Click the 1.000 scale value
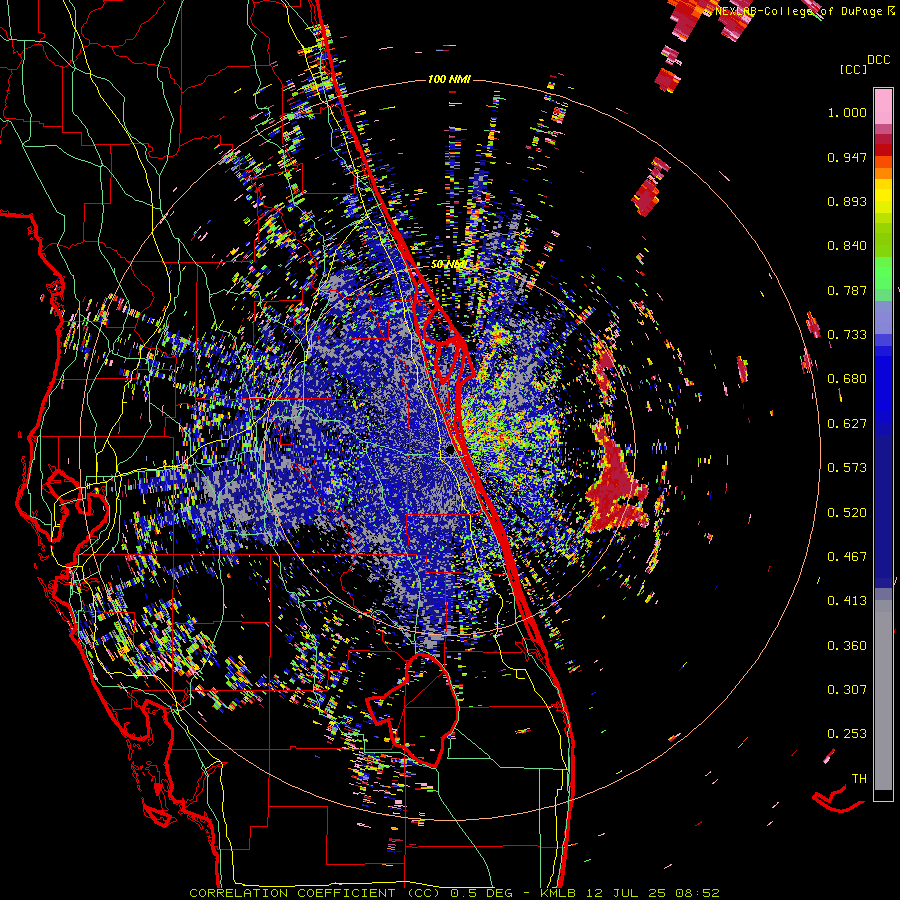Image resolution: width=900 pixels, height=900 pixels. [x=847, y=112]
